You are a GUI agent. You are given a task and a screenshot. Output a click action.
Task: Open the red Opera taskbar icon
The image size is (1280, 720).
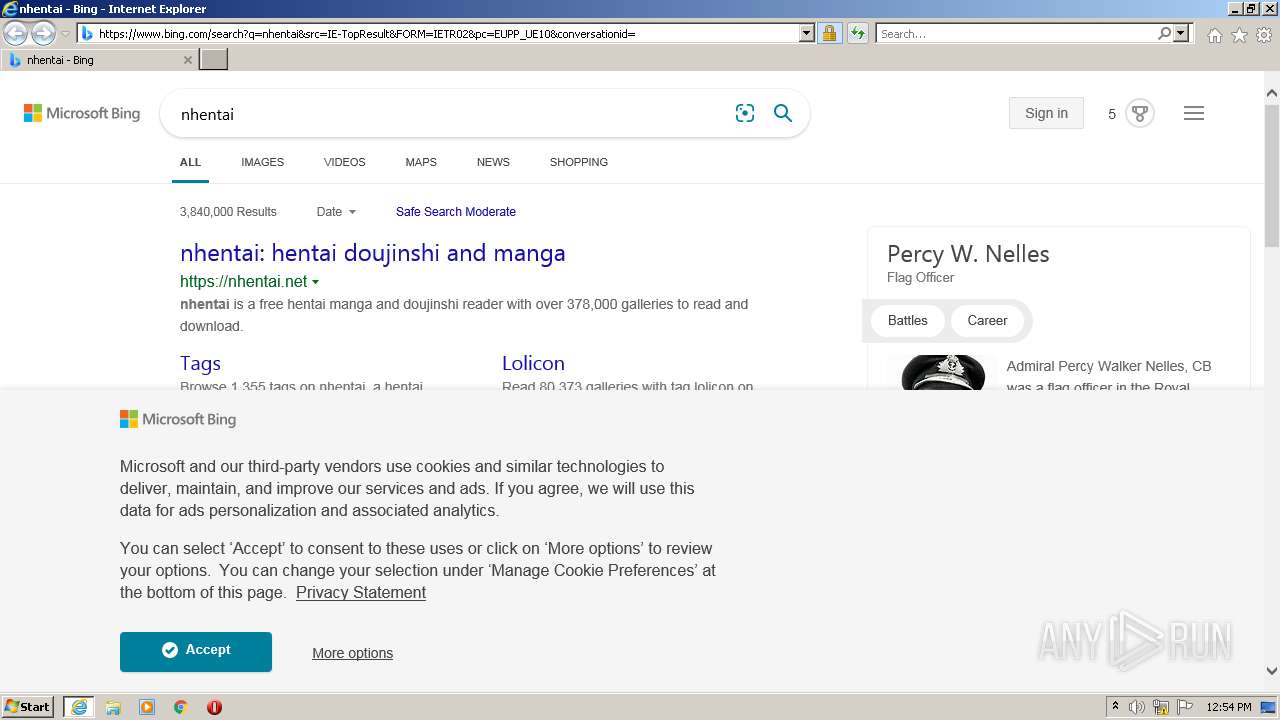coord(214,707)
